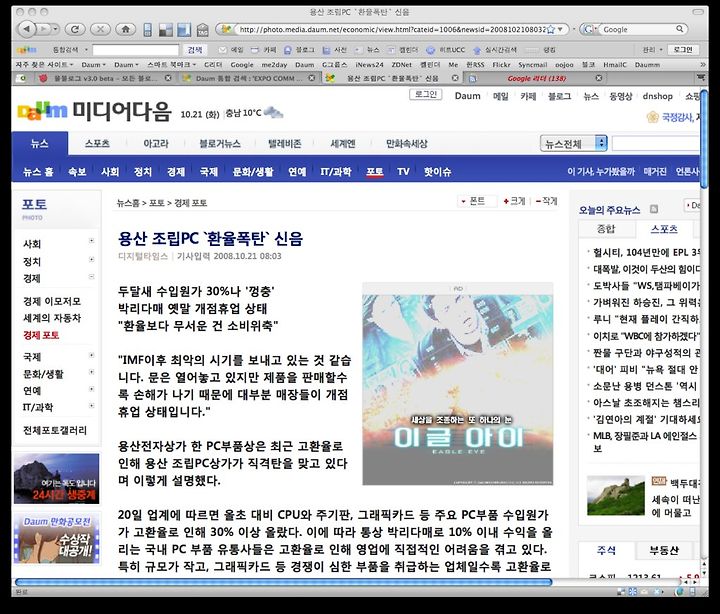Open 히트UCC from the Daum toolbar
The image size is (720, 614).
(x=446, y=50)
